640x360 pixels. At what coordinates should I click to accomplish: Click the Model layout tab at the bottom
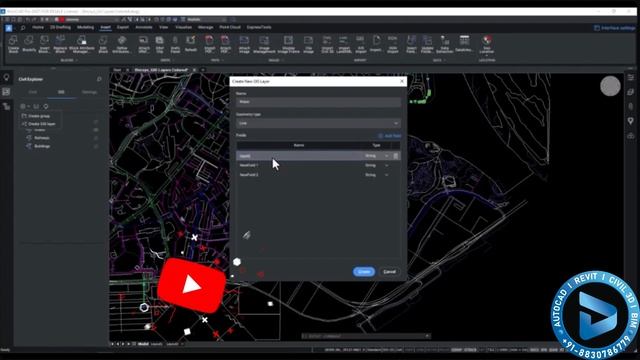coord(143,344)
